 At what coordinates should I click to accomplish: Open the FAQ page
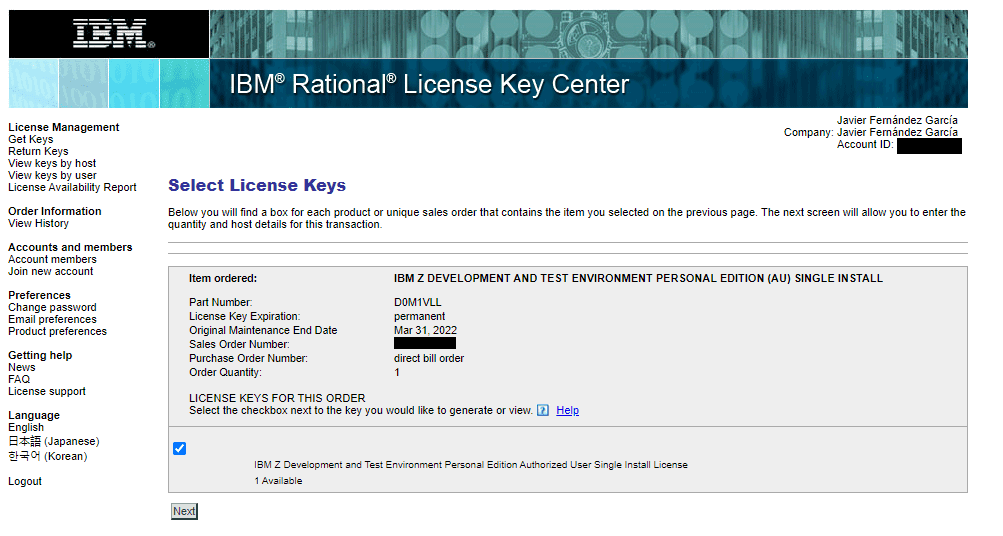[x=19, y=379]
